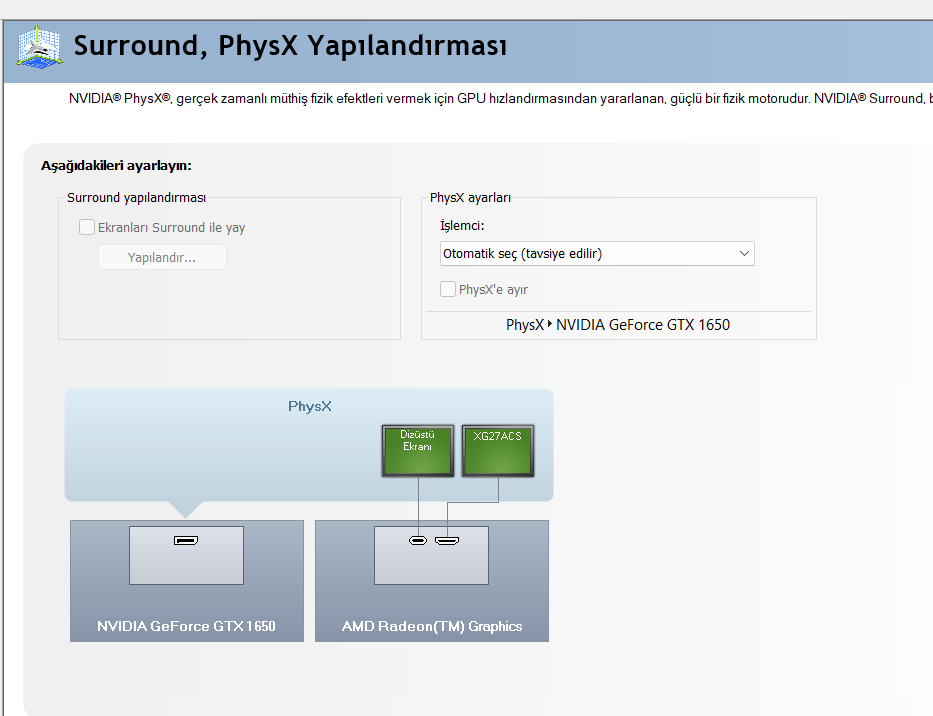Click the 'Yapılandır...' button
Viewport: 933px width, 716px height.
point(162,258)
